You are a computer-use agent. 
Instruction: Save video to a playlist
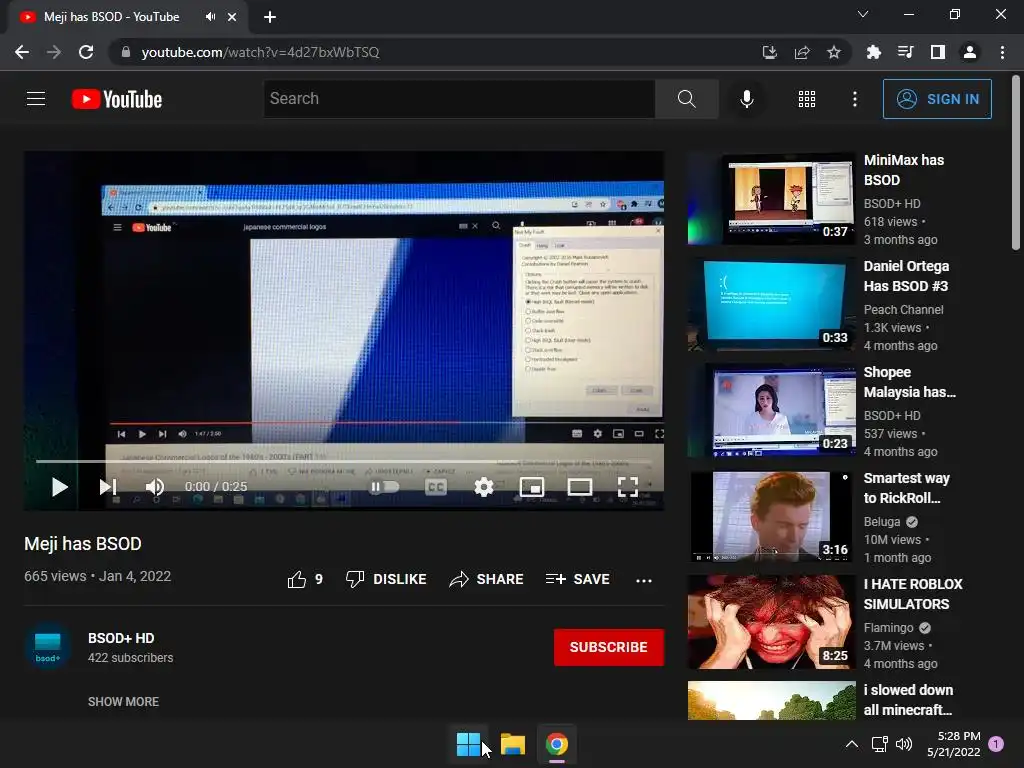[x=578, y=579]
